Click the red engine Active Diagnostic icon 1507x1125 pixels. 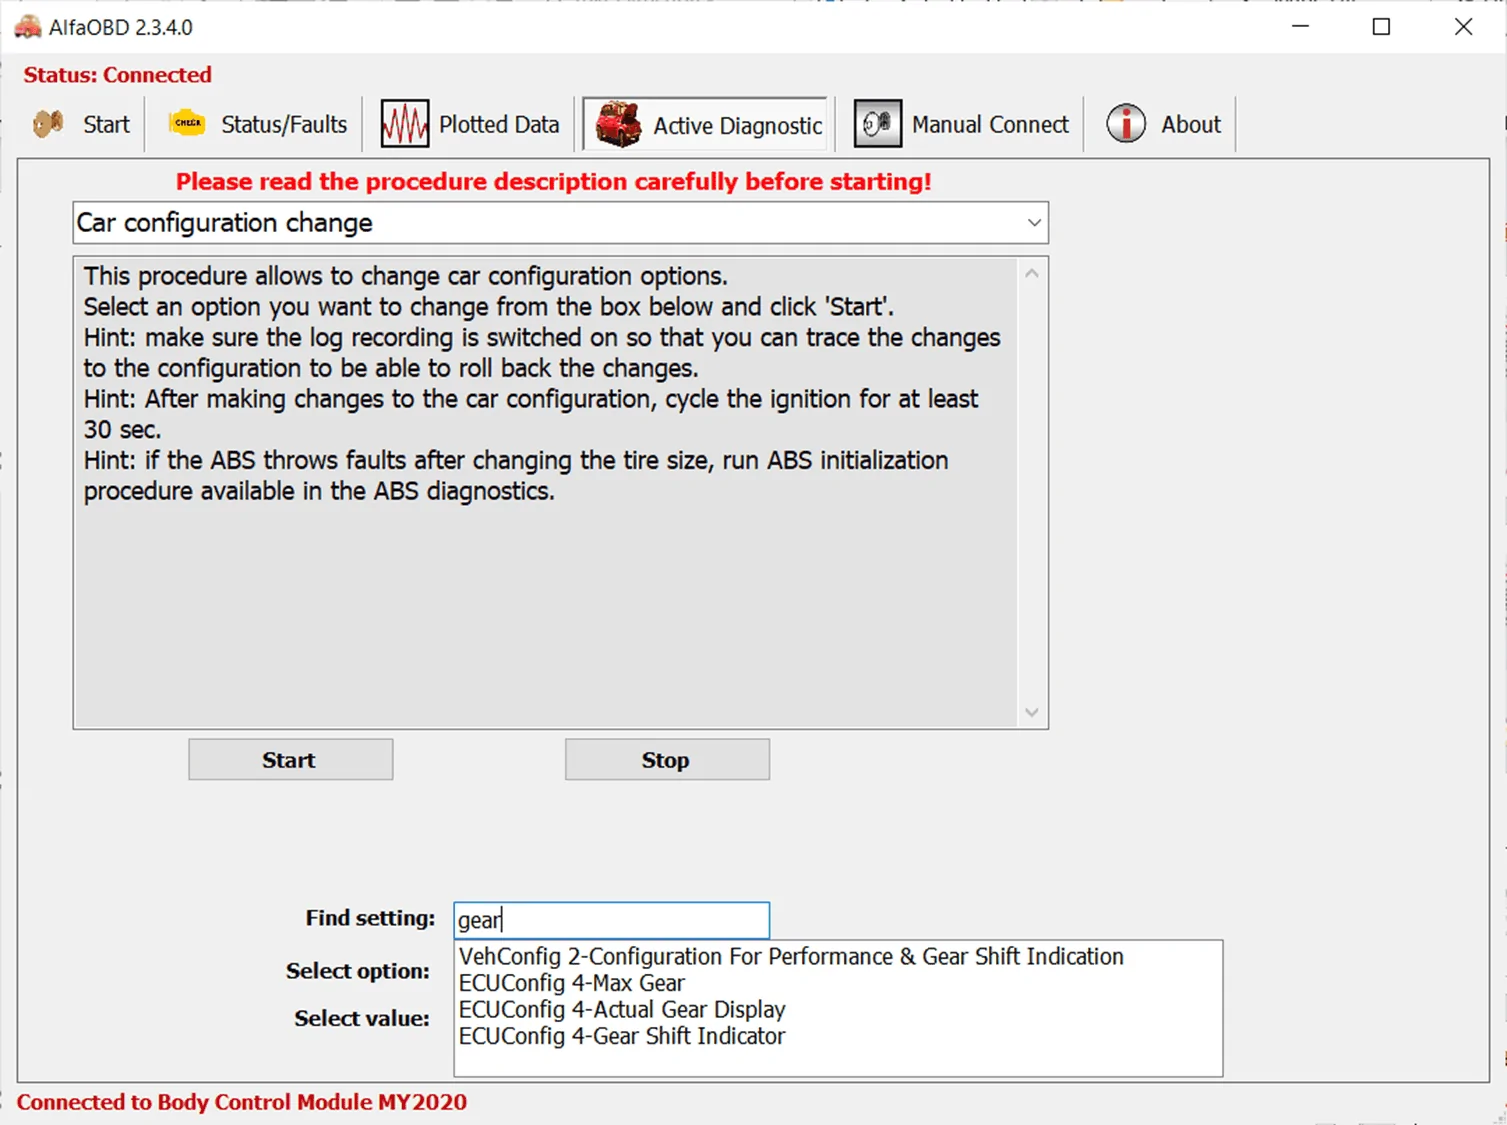pyautogui.click(x=618, y=124)
